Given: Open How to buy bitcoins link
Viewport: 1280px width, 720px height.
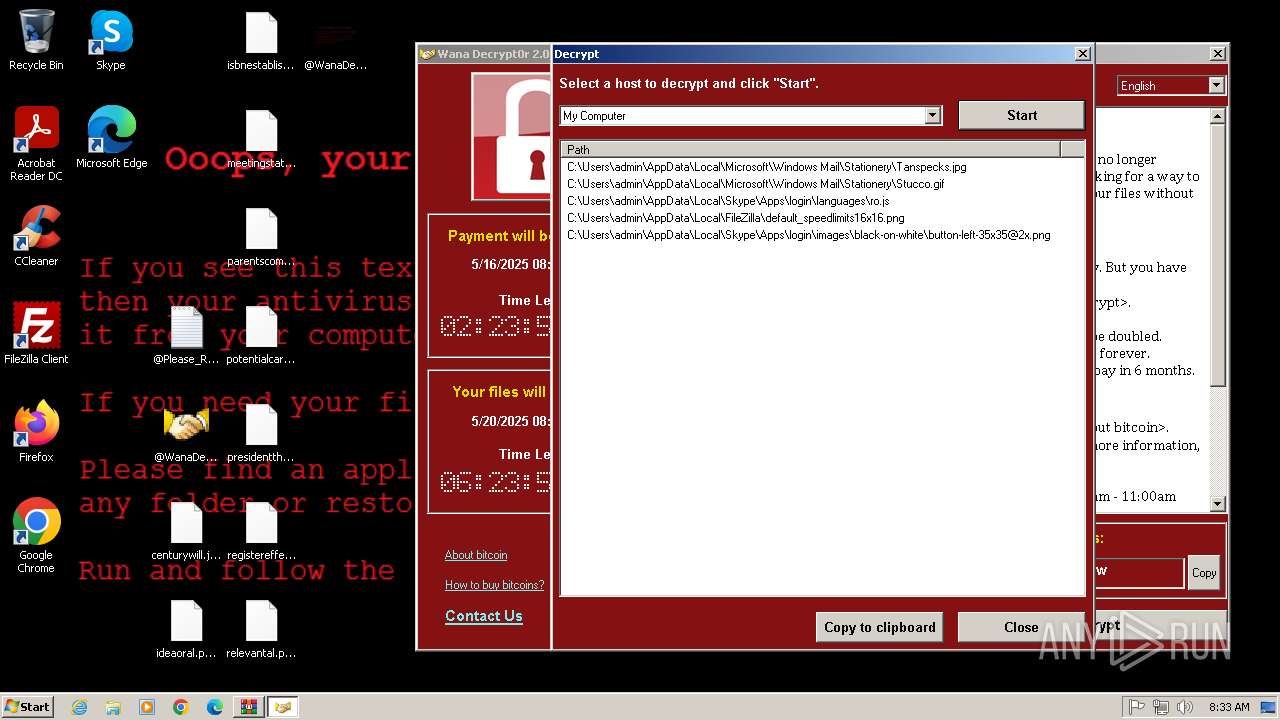Looking at the screenshot, I should [495, 585].
